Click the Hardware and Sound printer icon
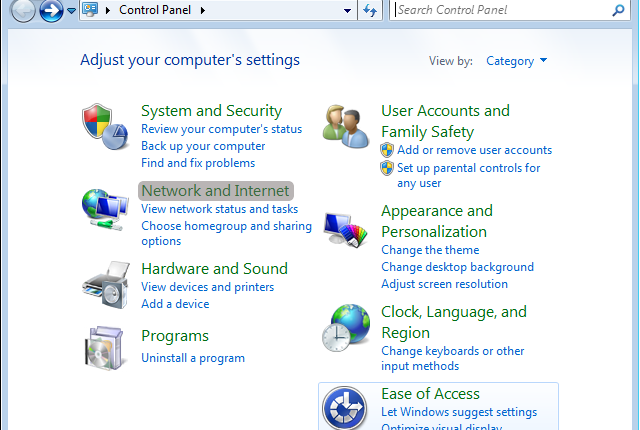The height and width of the screenshot is (430, 640). [104, 284]
